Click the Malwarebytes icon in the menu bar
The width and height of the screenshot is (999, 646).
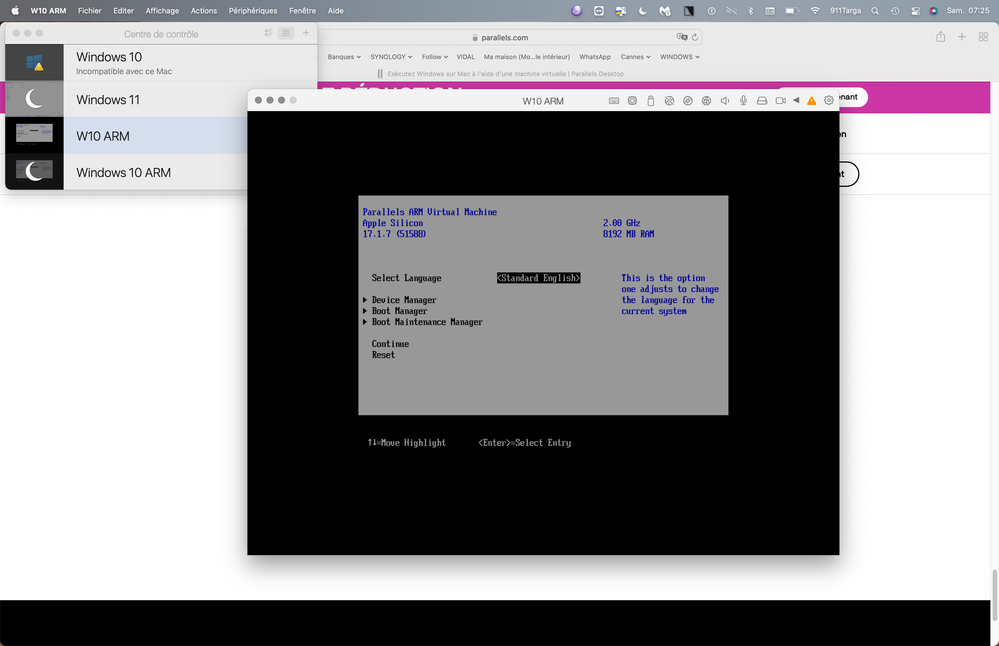tap(665, 11)
